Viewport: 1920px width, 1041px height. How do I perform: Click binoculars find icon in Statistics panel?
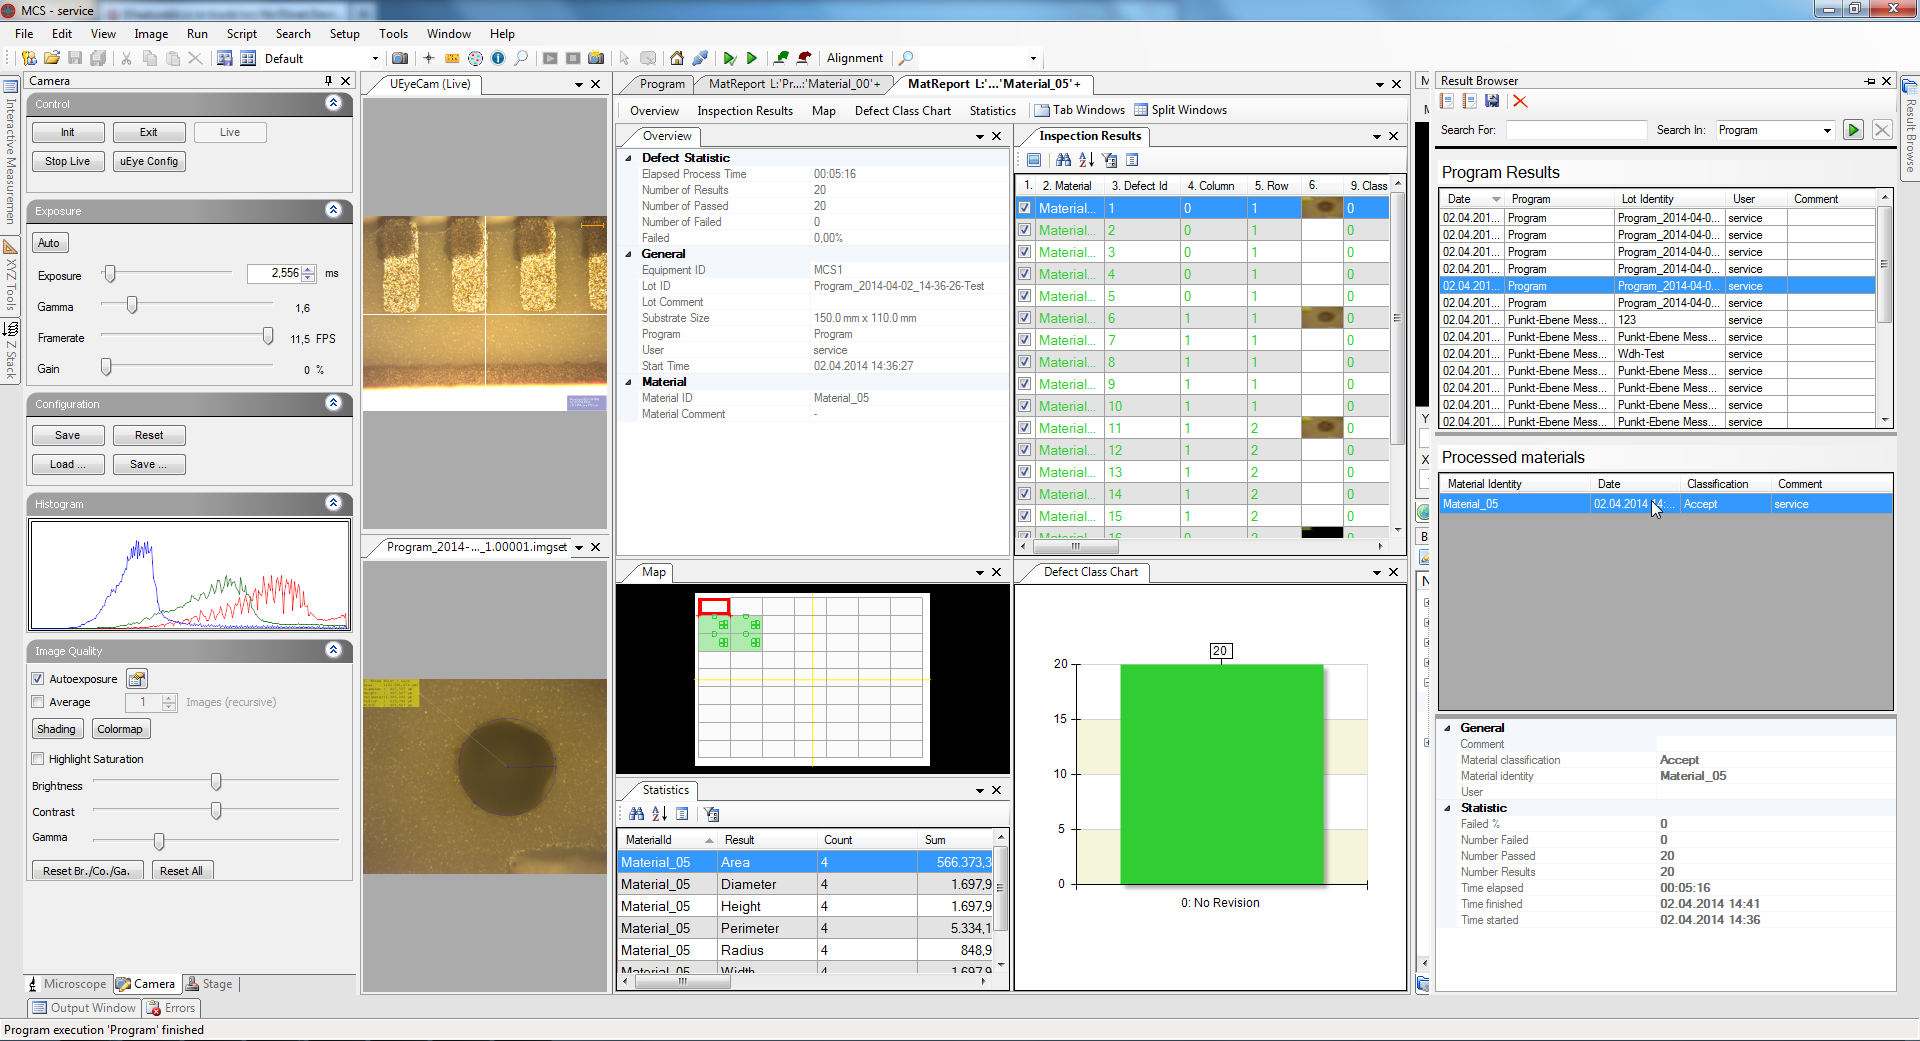coord(636,814)
